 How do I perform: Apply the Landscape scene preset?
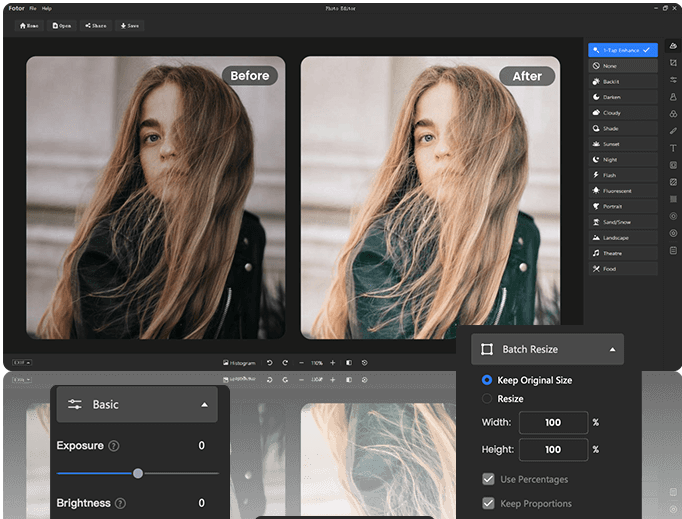623,238
